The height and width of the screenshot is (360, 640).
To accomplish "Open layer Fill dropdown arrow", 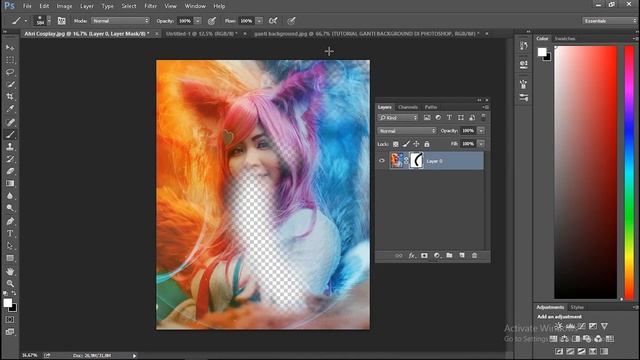I will click(x=481, y=144).
